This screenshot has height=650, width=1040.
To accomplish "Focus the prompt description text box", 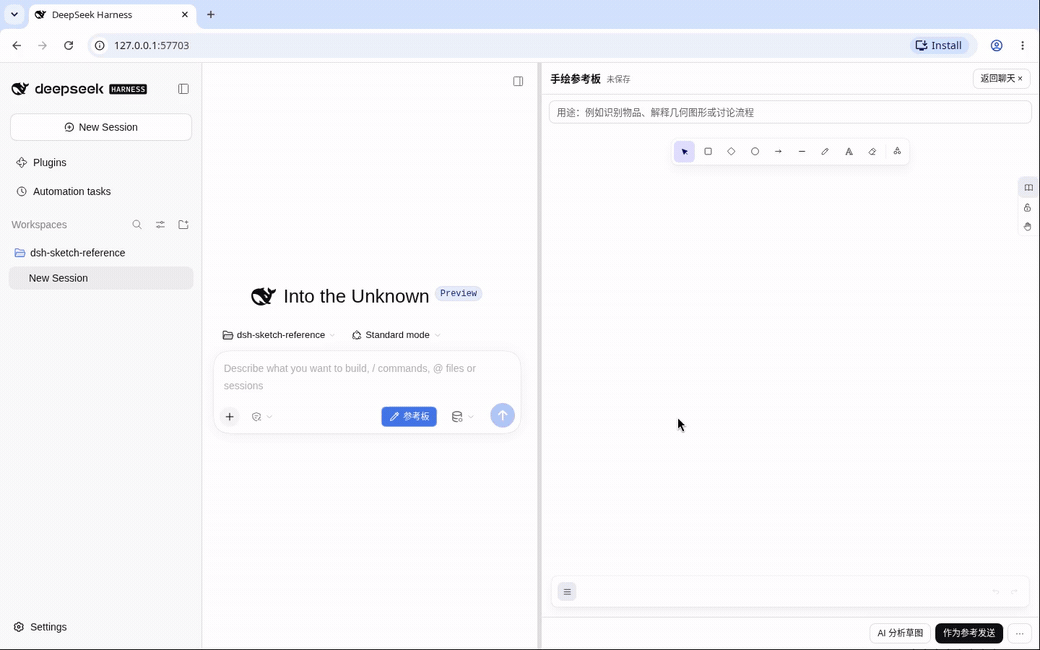I will pyautogui.click(x=367, y=377).
